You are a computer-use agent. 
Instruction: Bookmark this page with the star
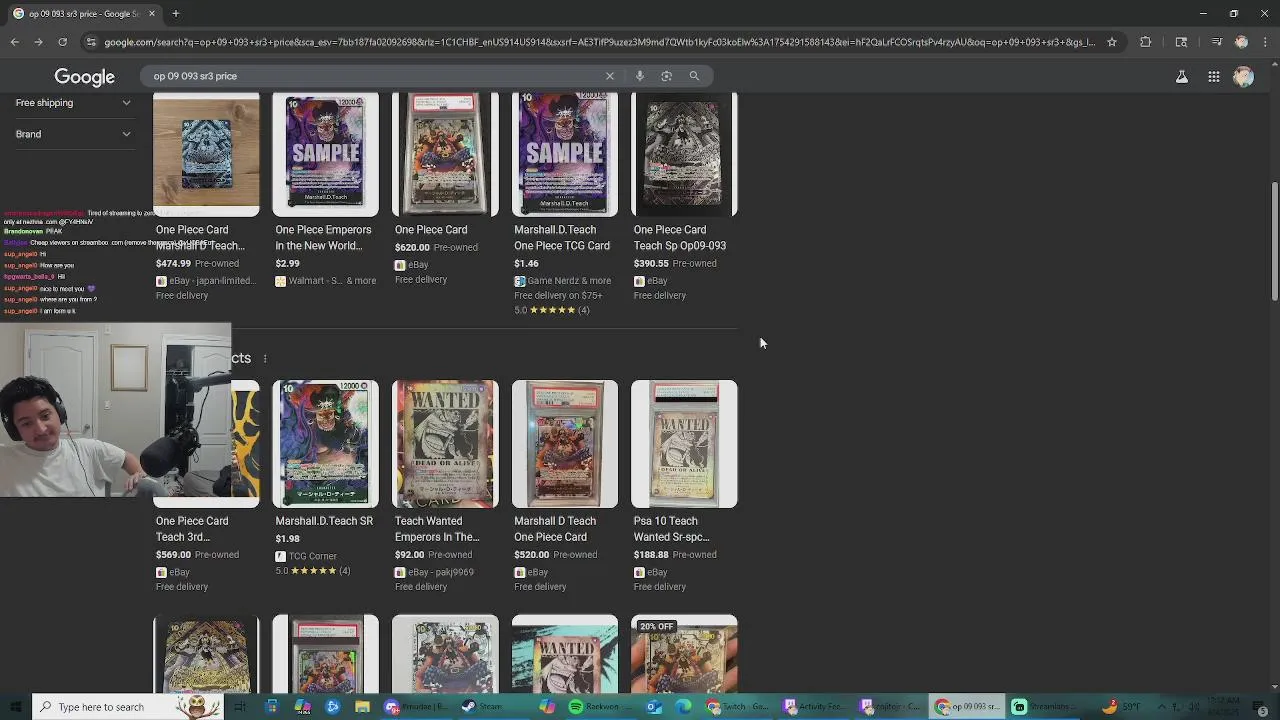tap(1111, 42)
